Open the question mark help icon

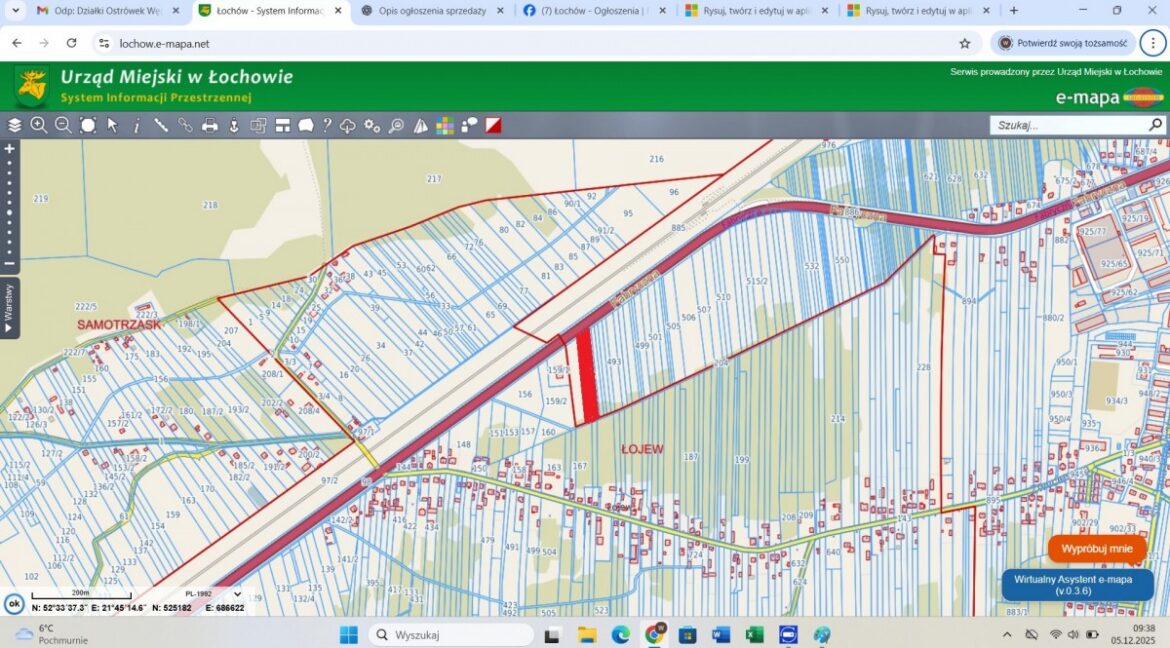(326, 125)
